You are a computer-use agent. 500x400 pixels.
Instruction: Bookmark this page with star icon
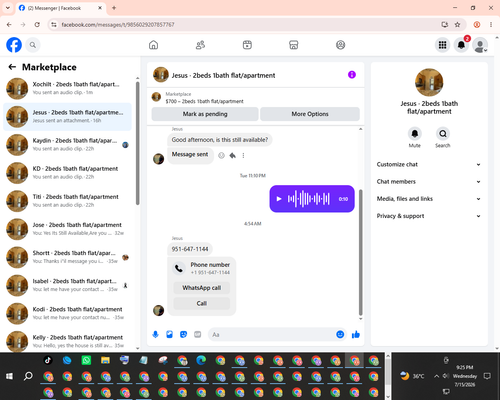[457, 24]
